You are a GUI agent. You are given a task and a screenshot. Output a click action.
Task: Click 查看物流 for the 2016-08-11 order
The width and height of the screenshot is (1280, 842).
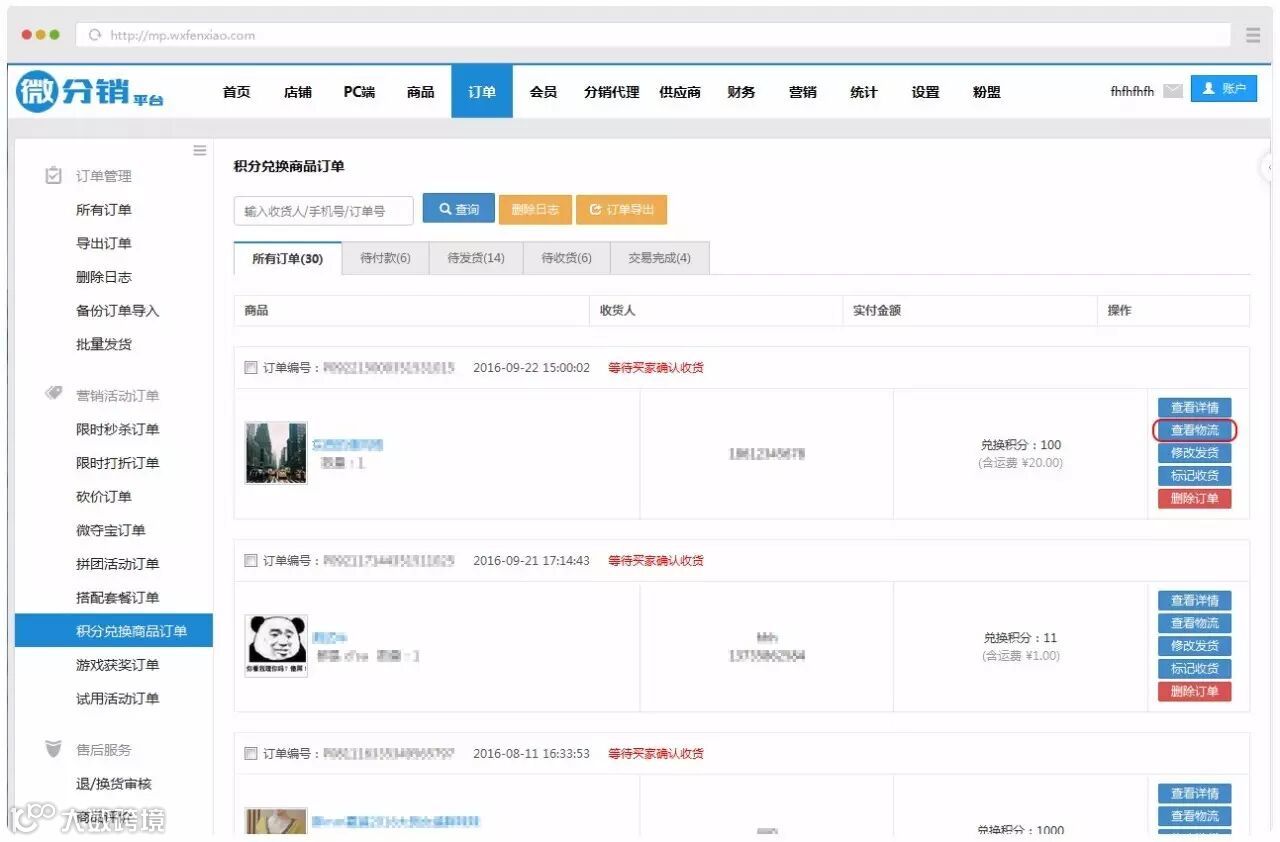coord(1195,816)
